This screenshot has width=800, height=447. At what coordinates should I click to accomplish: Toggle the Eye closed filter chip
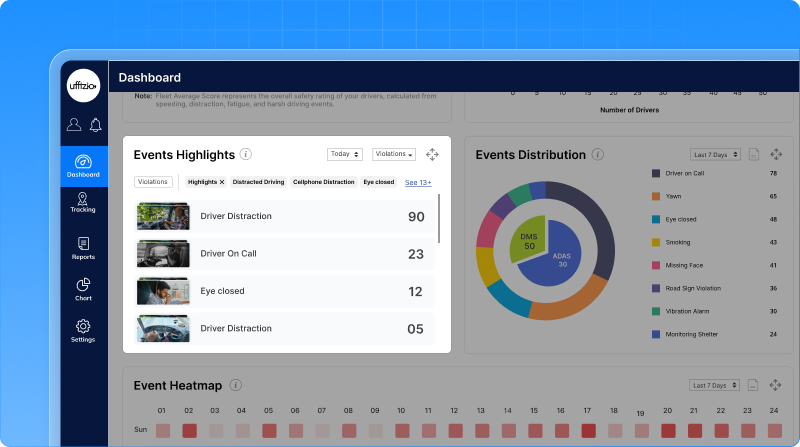(379, 183)
